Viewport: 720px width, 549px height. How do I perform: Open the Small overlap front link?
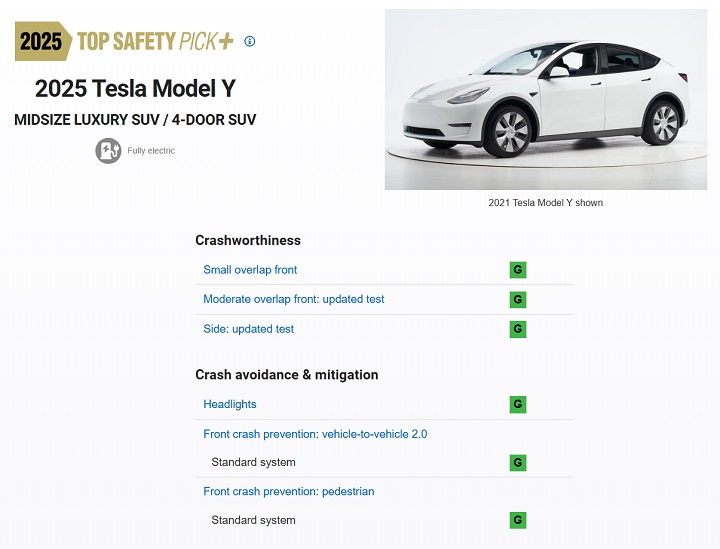point(250,270)
